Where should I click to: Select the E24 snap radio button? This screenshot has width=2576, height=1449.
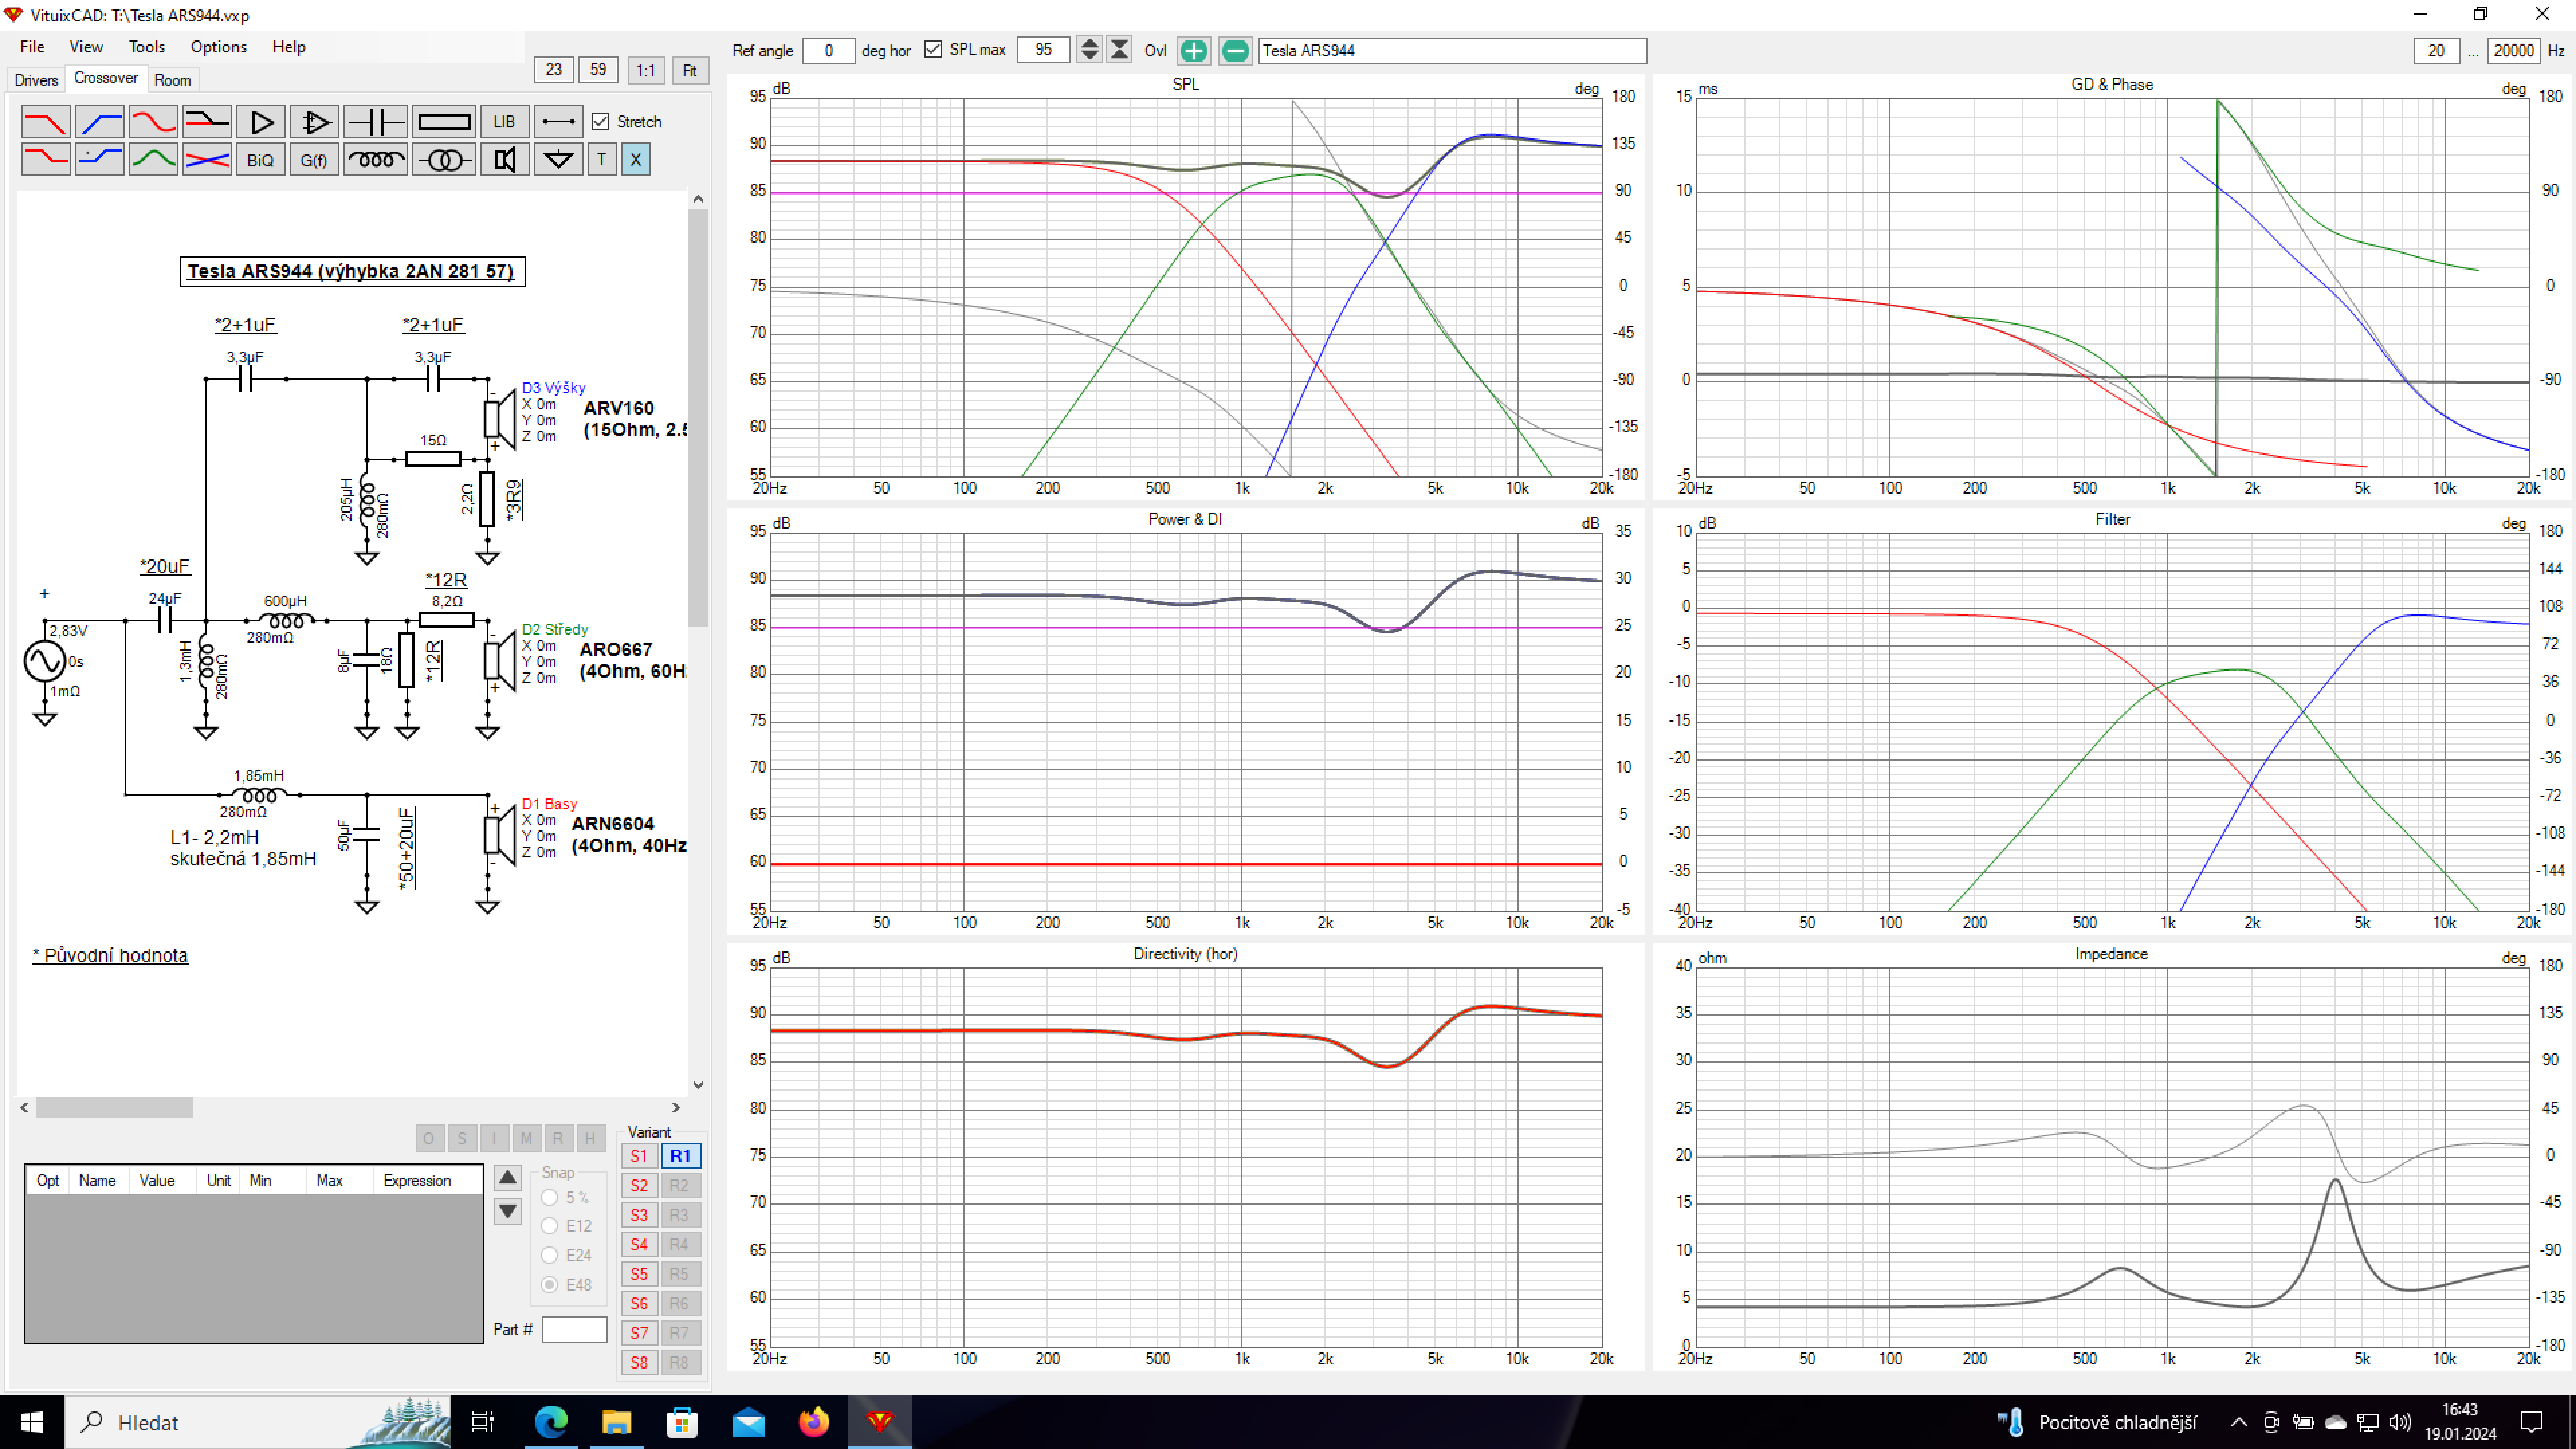pyautogui.click(x=549, y=1255)
